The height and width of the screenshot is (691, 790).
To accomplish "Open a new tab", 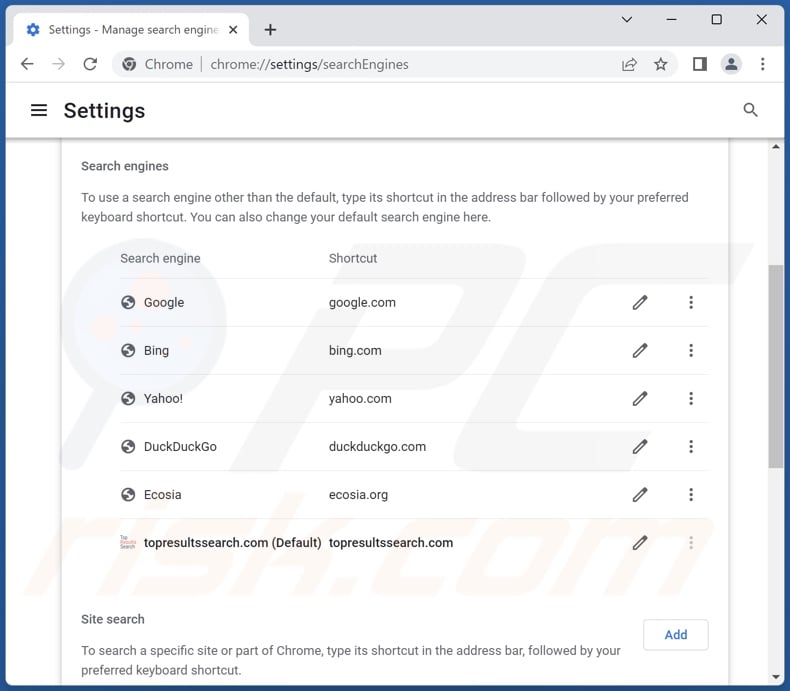I will (x=270, y=30).
